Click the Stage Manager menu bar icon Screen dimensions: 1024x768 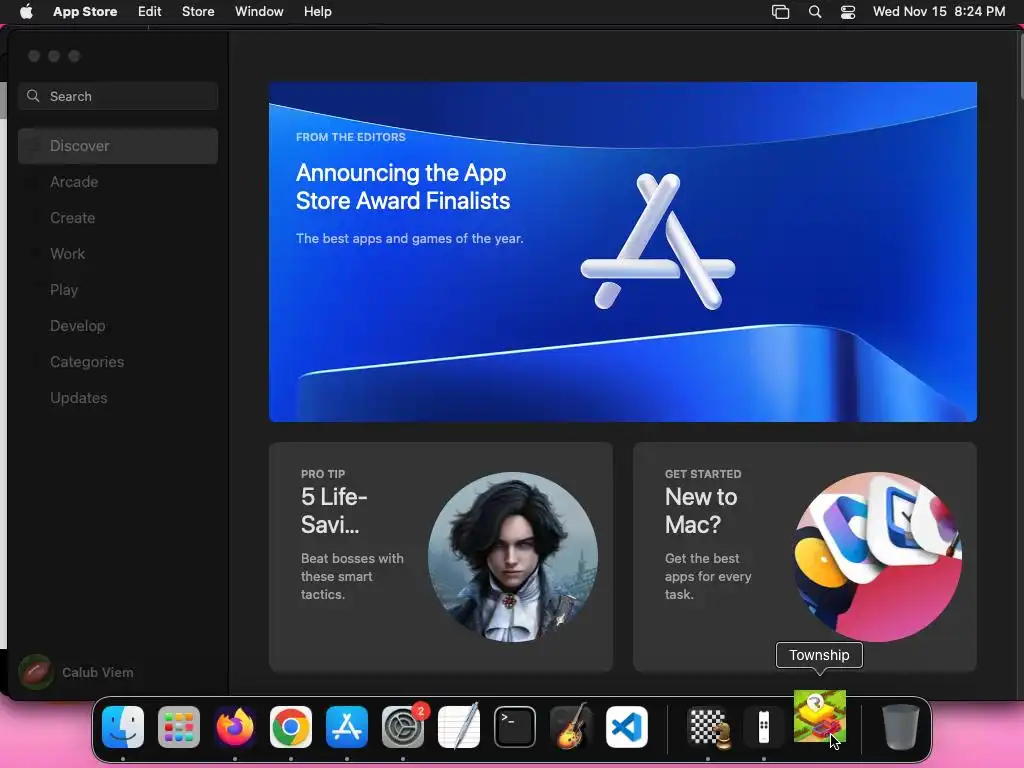pos(780,12)
